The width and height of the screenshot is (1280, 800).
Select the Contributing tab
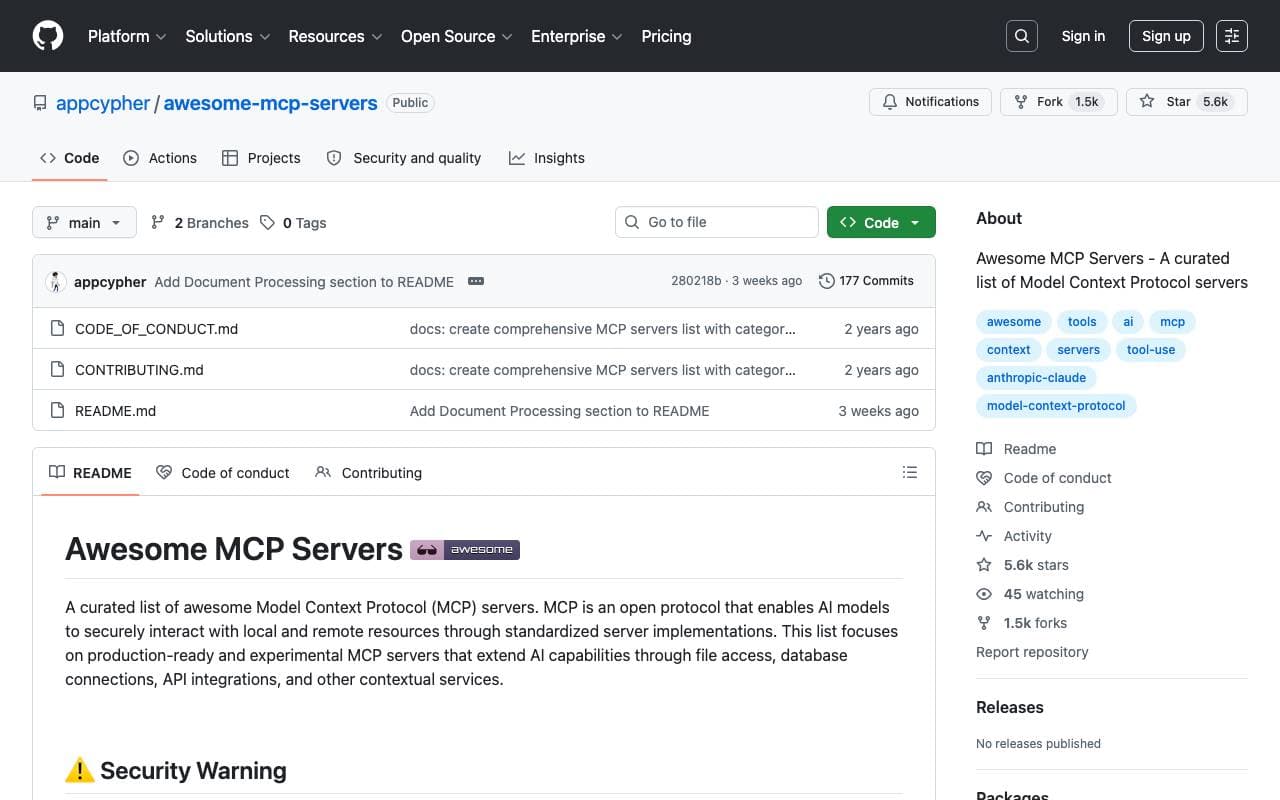click(x=368, y=472)
